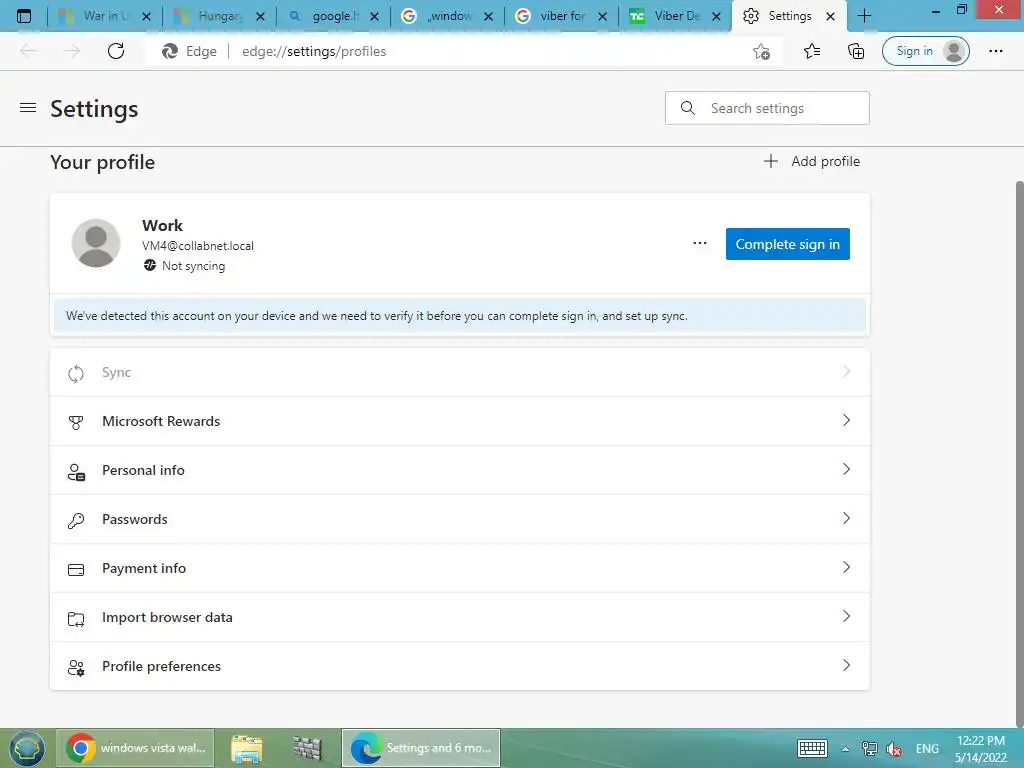Click the VM4@collabnet.local email text

[x=198, y=246]
